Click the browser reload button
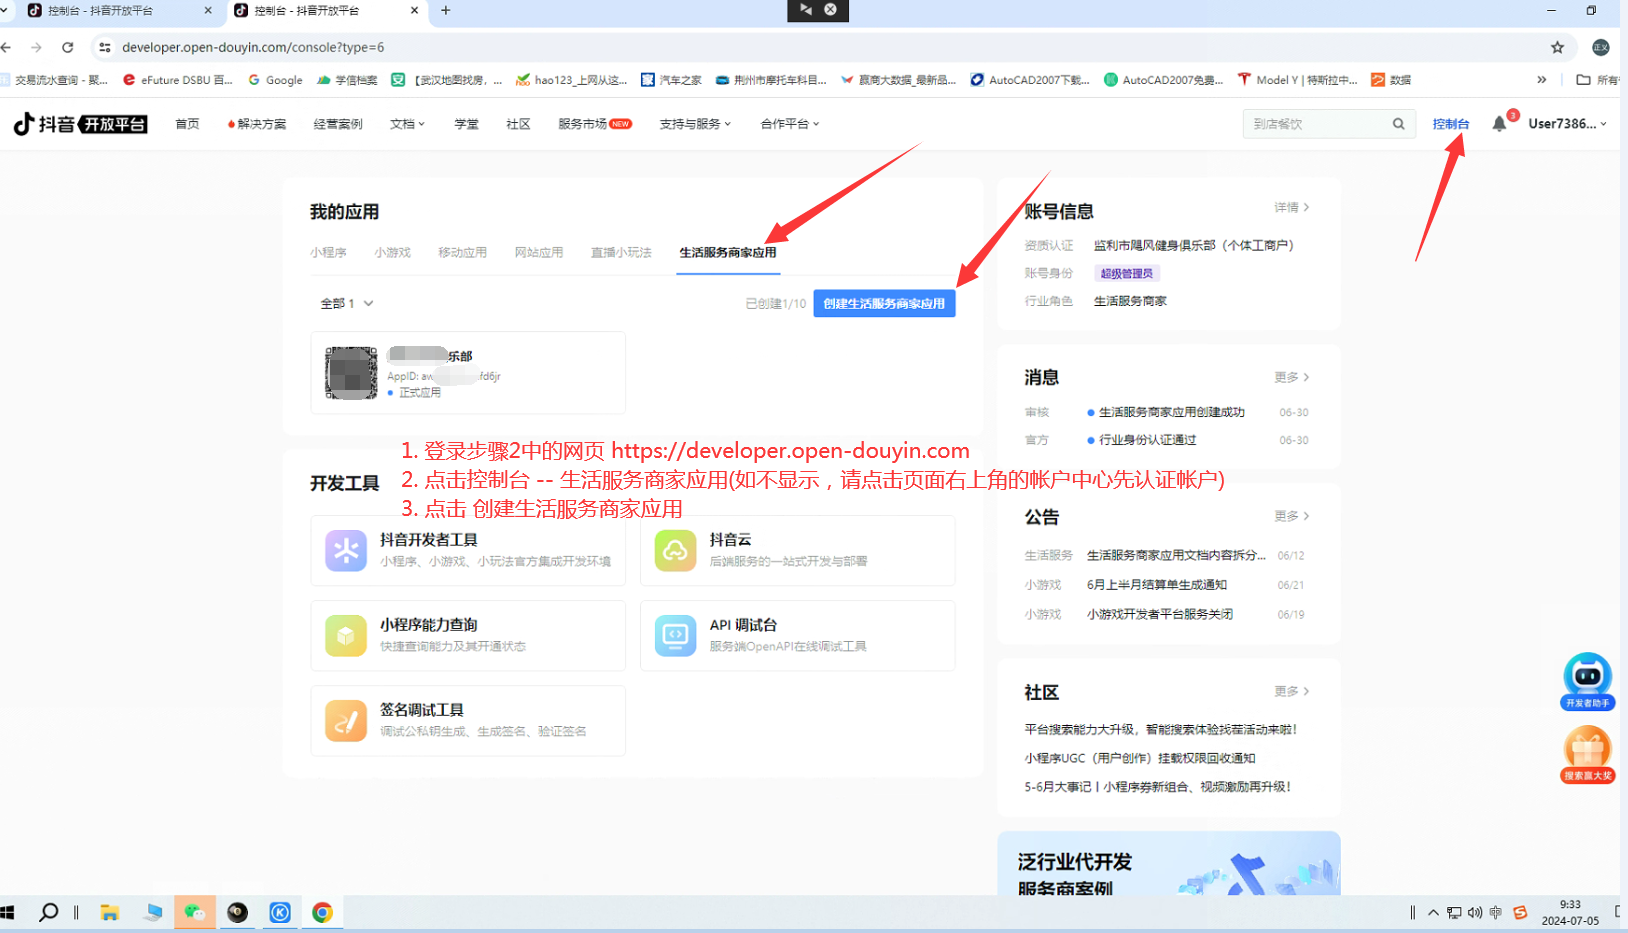Viewport: 1628px width, 933px height. (67, 47)
